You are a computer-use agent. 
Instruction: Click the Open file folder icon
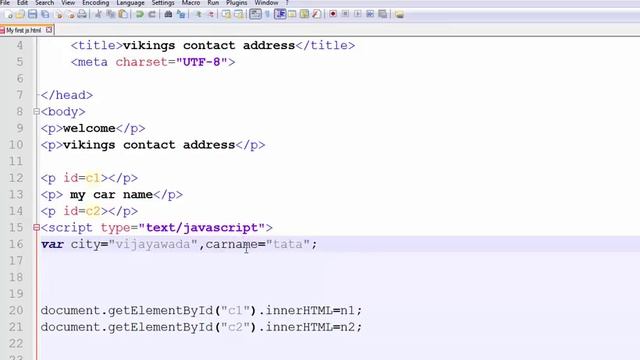click(x=20, y=14)
